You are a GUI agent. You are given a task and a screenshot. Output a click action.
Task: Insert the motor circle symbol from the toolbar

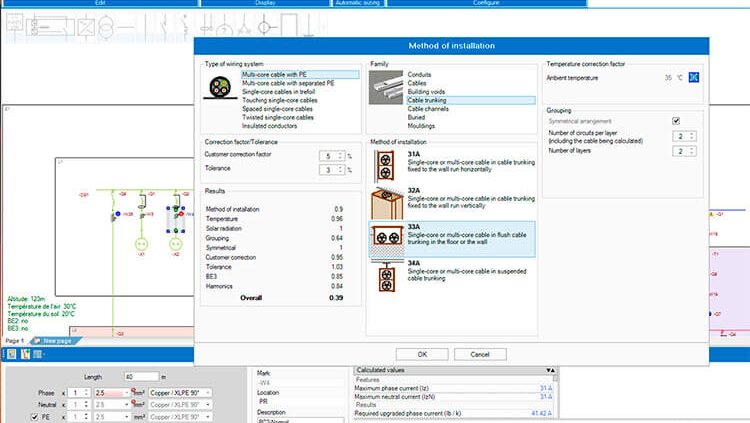(x=223, y=27)
